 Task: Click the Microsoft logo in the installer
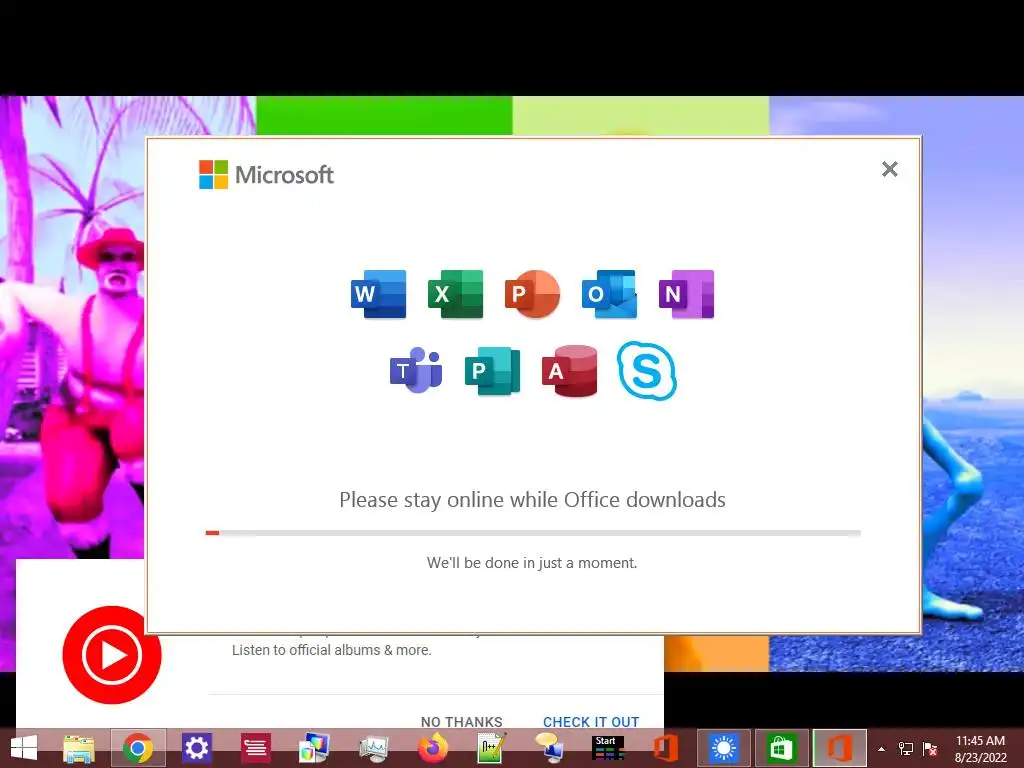pos(266,174)
